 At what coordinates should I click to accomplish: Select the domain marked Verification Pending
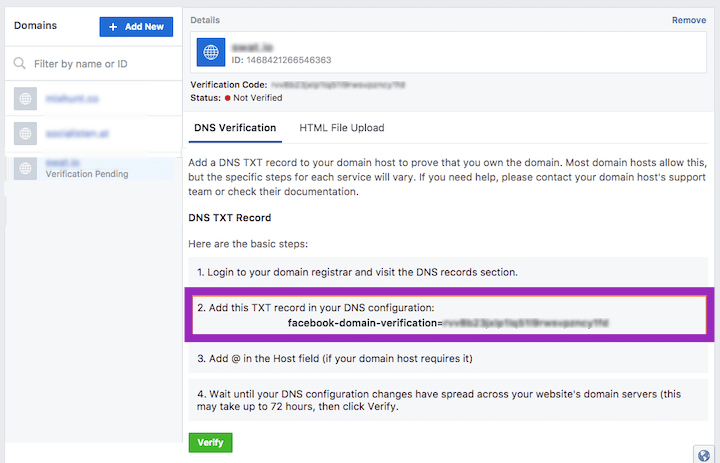click(x=94, y=168)
